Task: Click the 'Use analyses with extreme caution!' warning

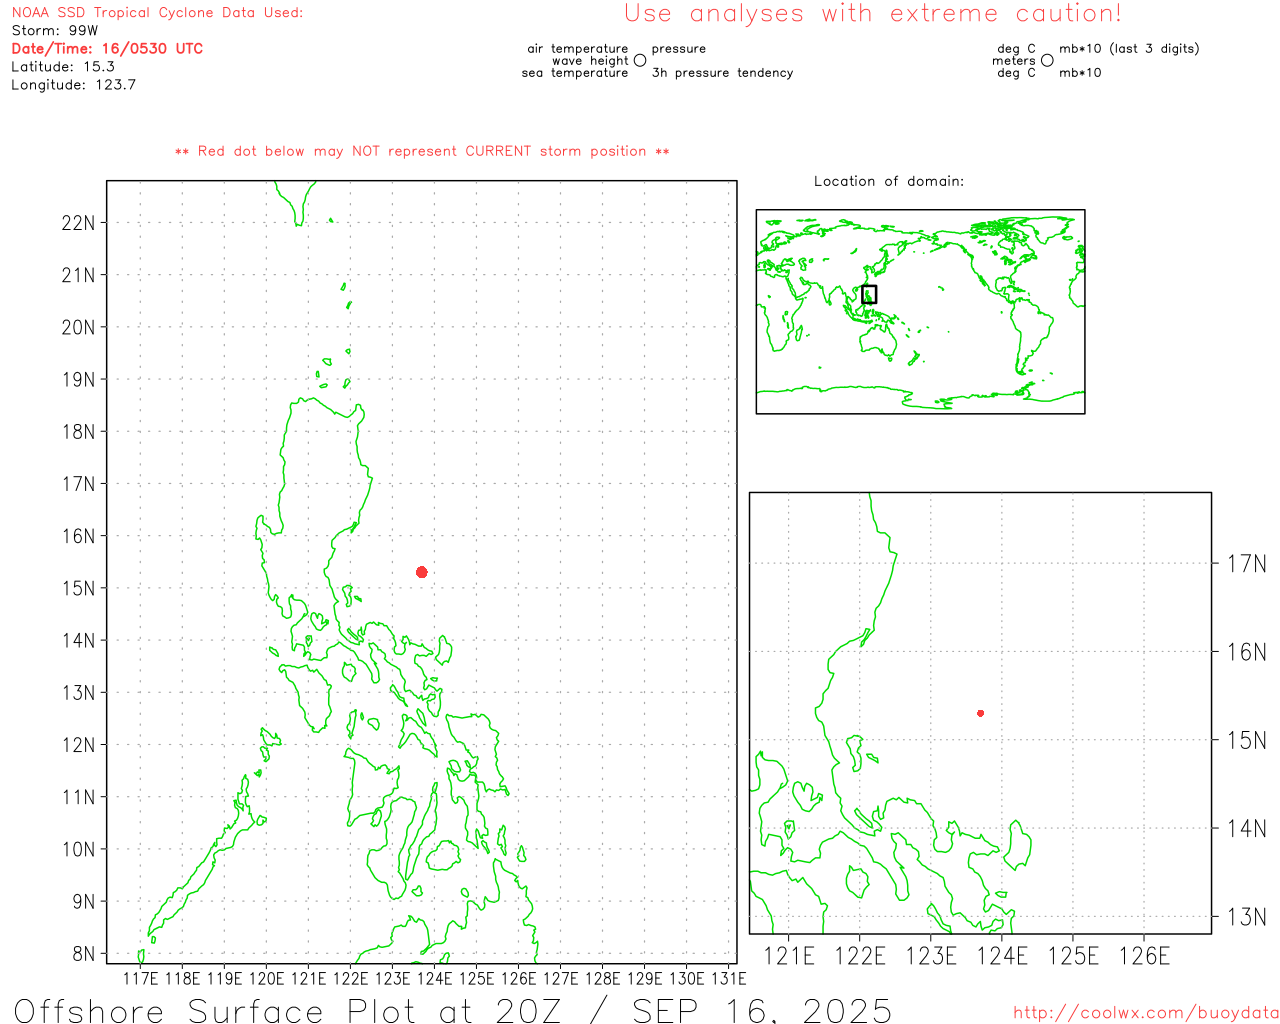Action: click(873, 14)
